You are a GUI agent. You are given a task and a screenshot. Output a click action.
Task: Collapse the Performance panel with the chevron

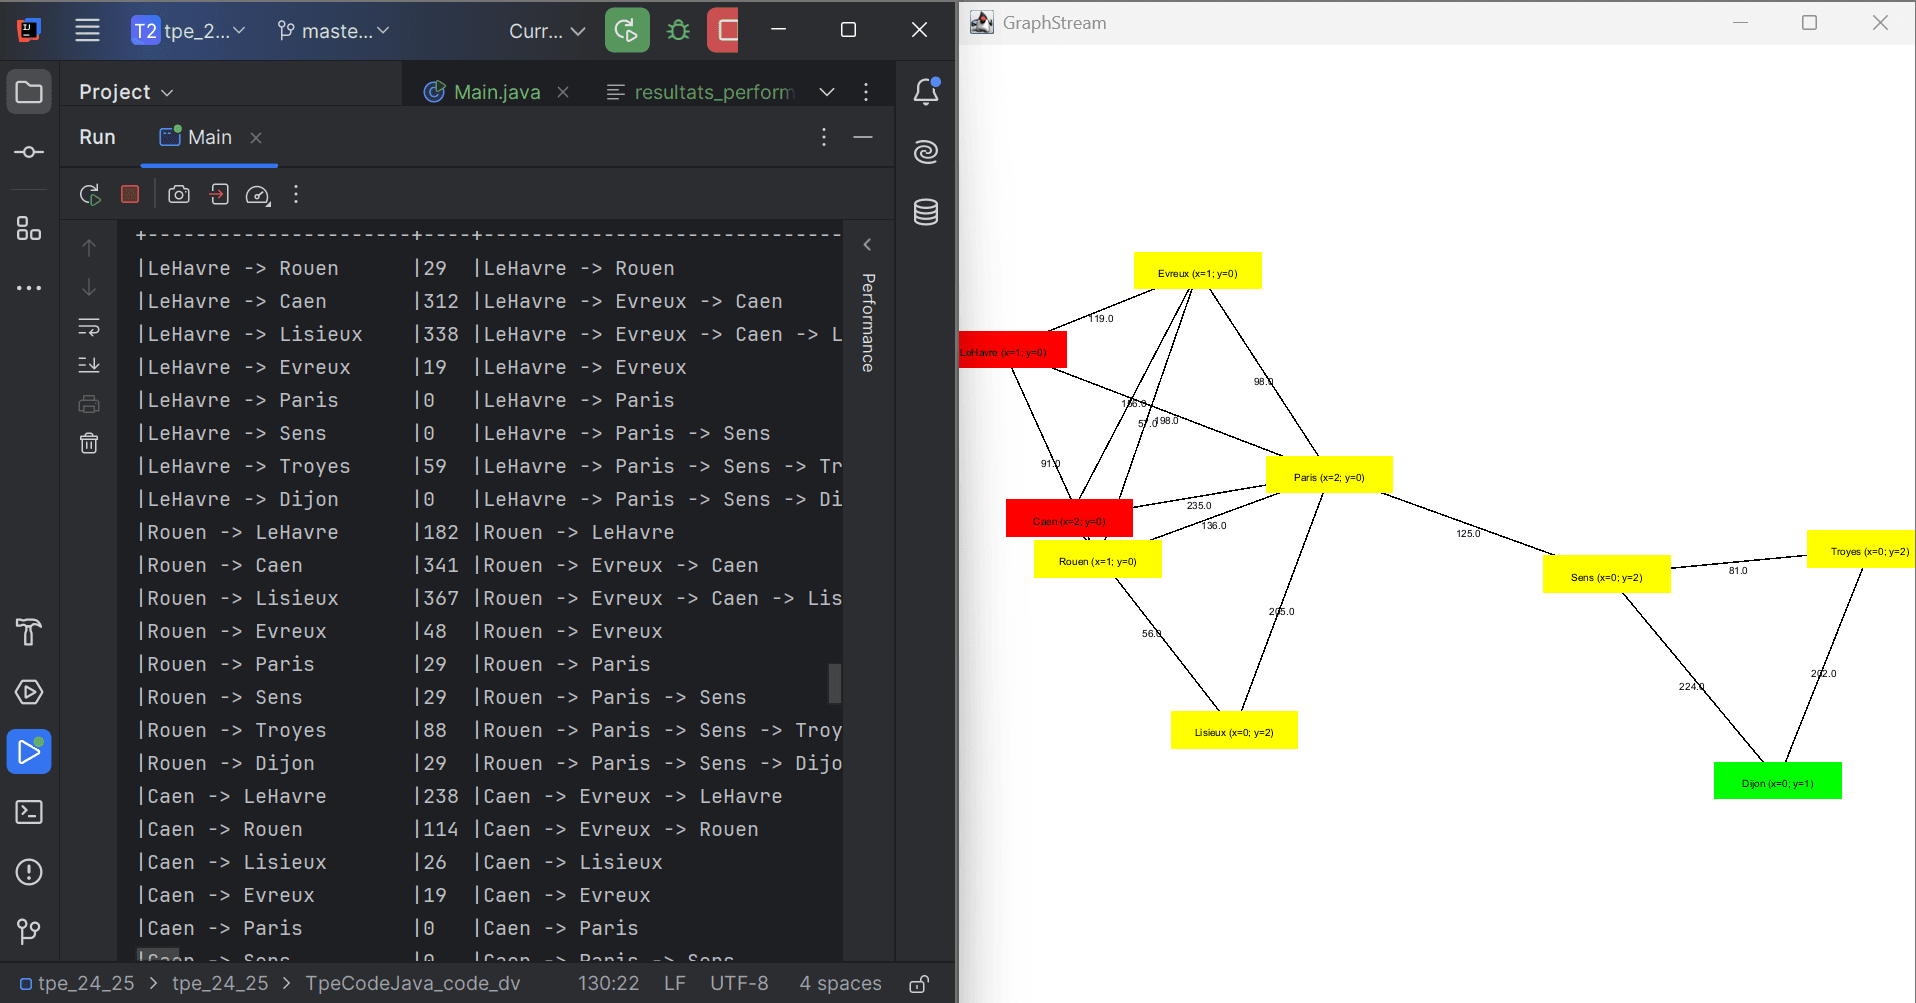tap(866, 244)
